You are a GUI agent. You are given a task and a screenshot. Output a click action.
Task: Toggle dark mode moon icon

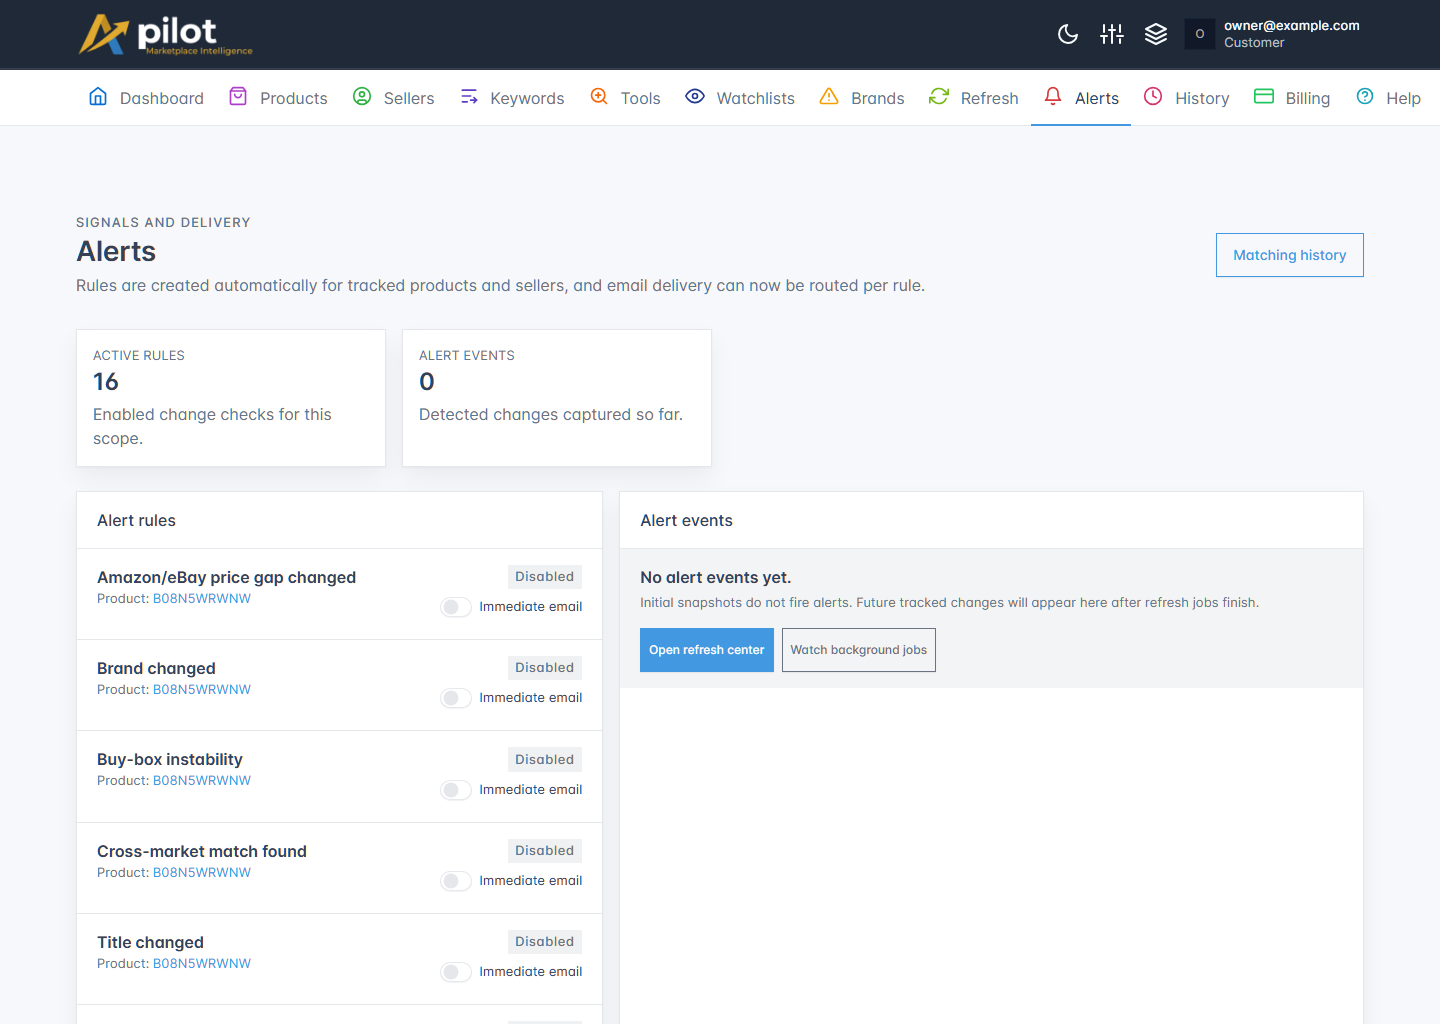coord(1068,34)
